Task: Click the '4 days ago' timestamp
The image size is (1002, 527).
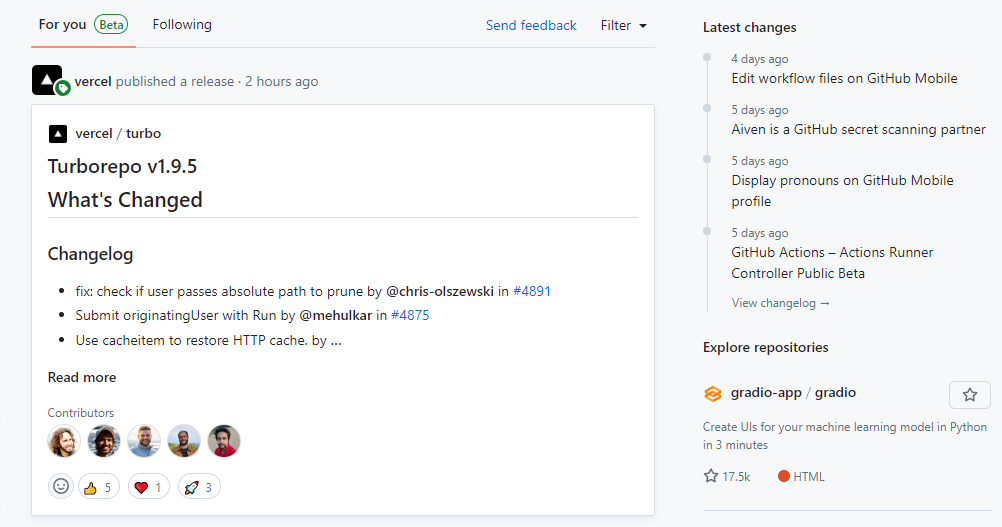Action: pyautogui.click(x=760, y=59)
